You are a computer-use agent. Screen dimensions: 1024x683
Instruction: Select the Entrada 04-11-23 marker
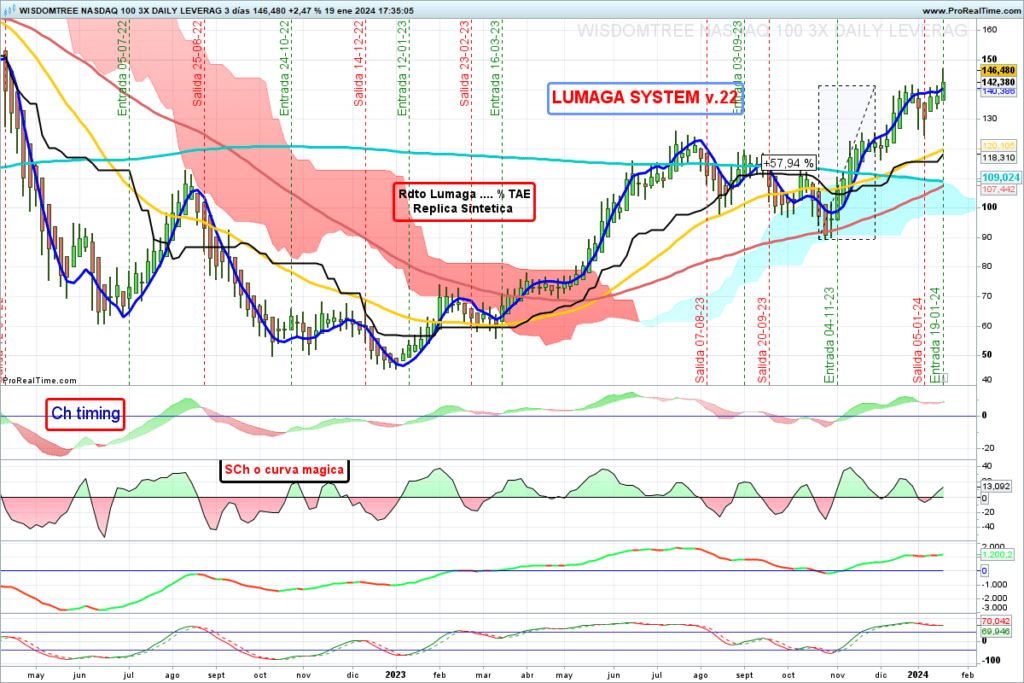click(x=829, y=335)
